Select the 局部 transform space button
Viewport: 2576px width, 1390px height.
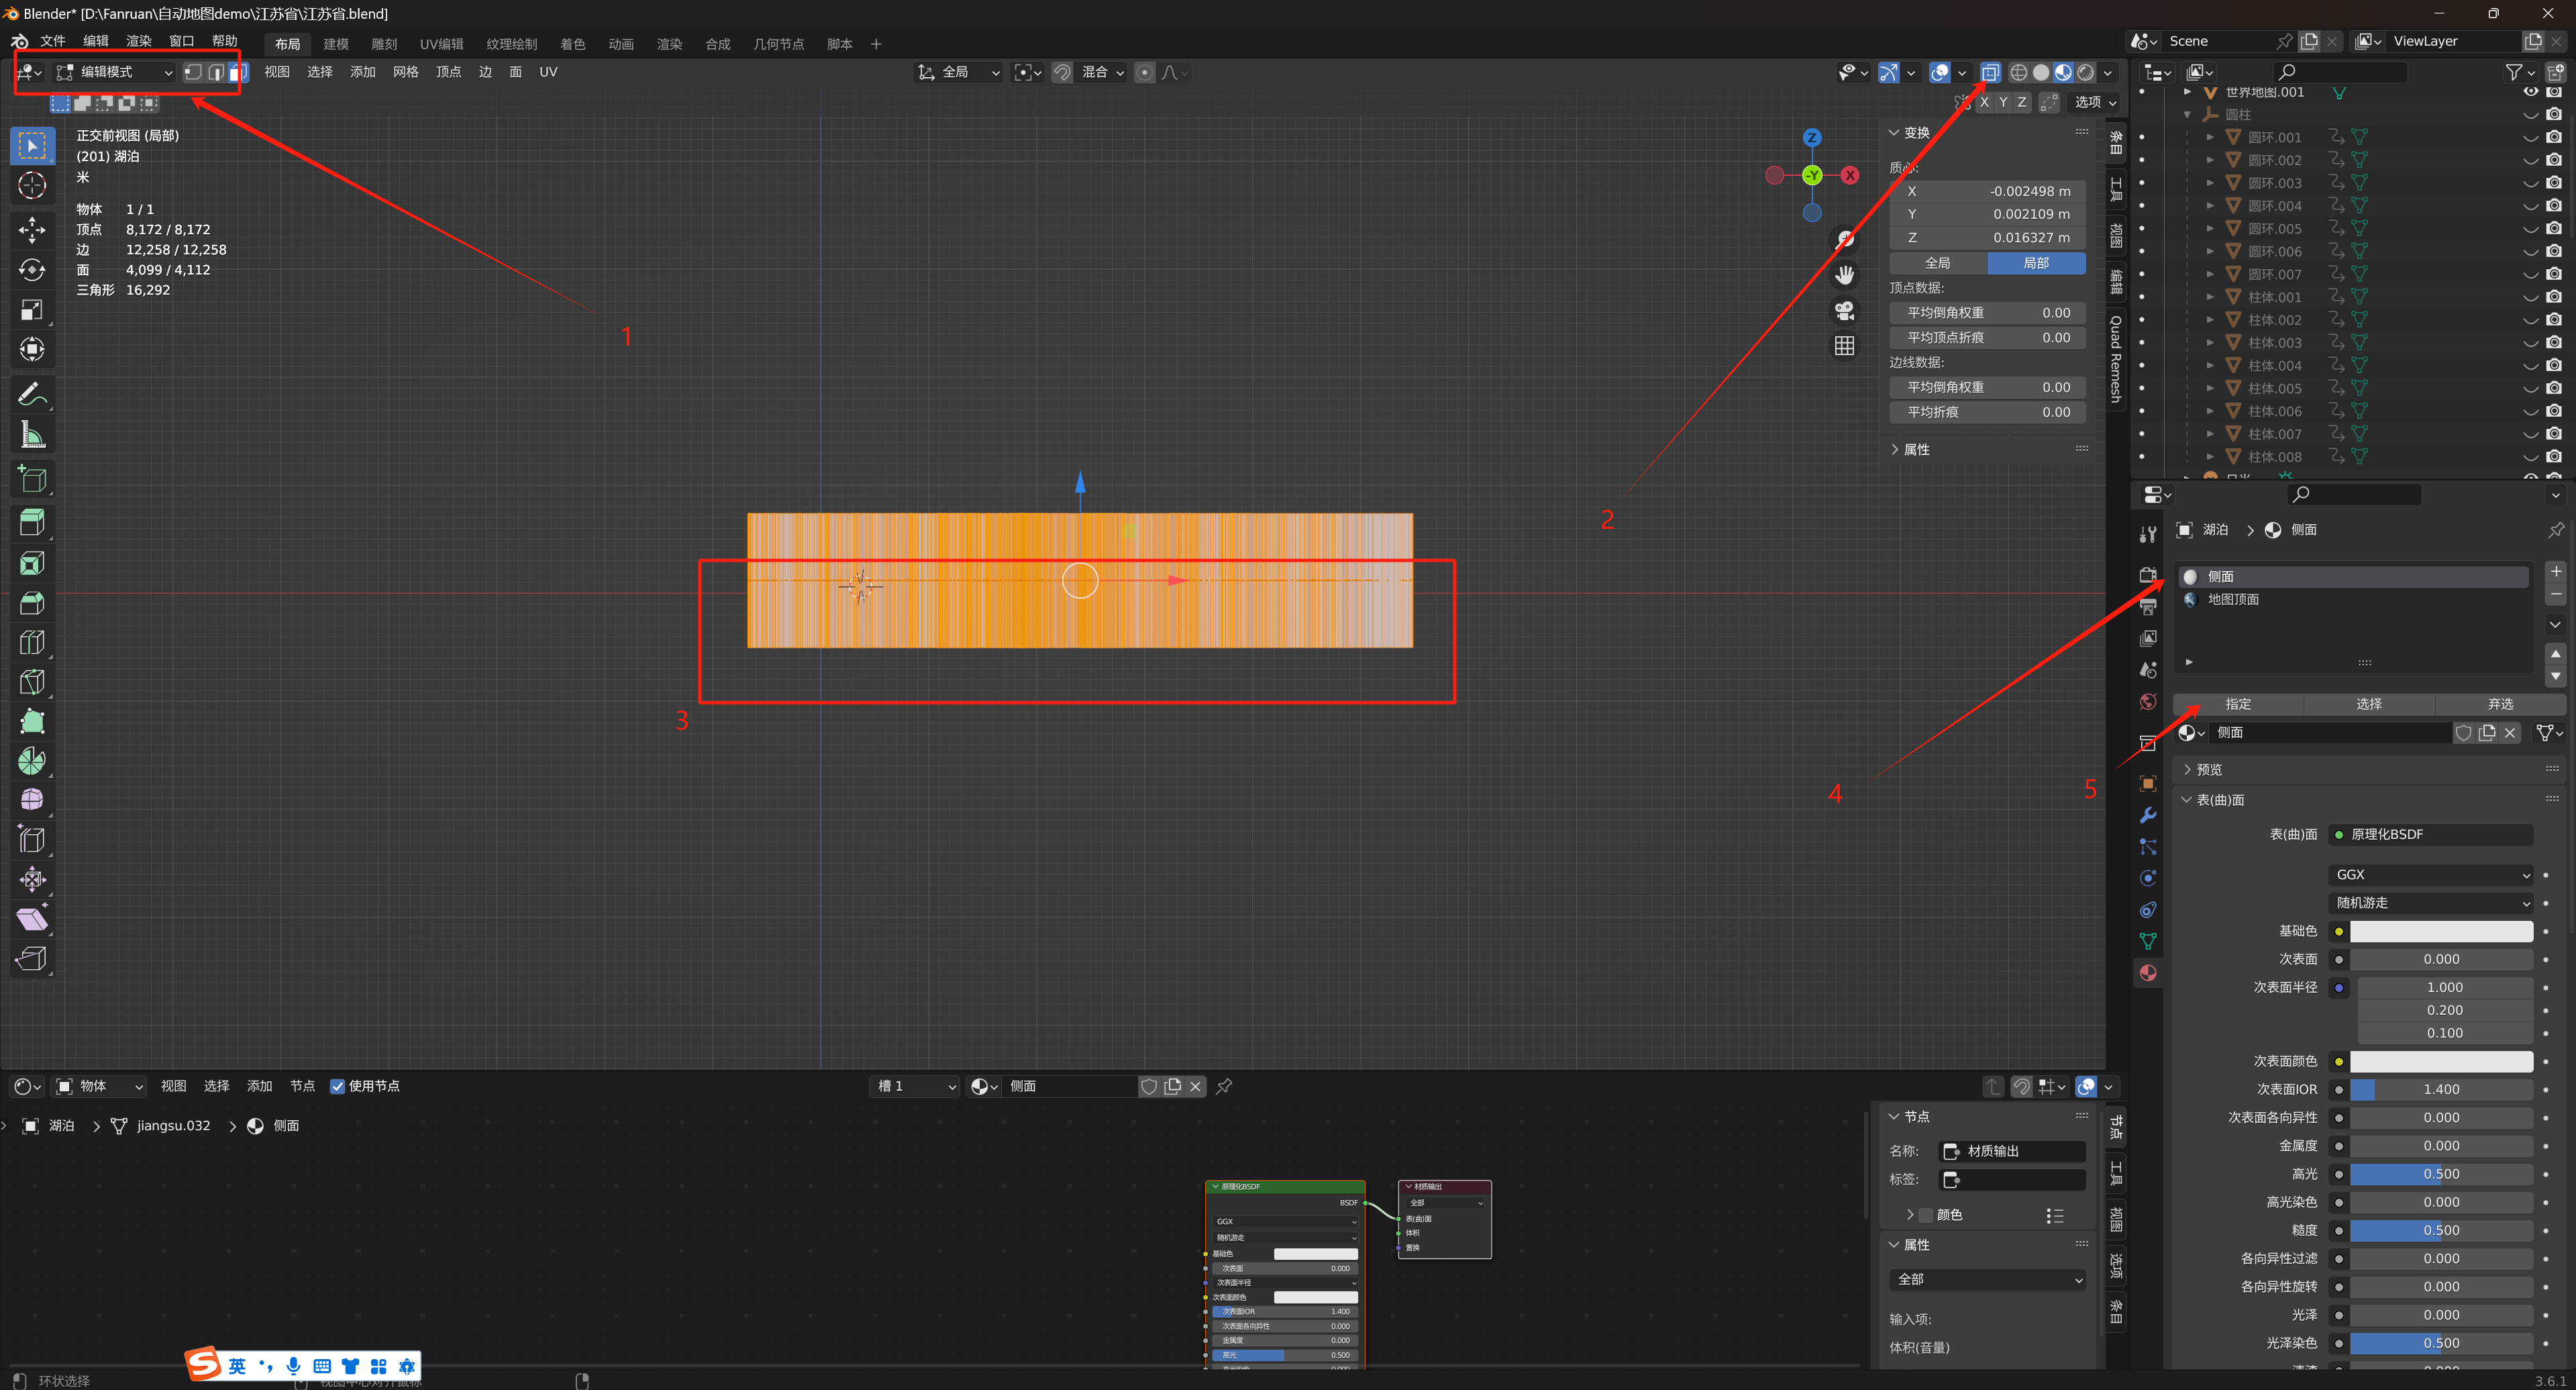pos(2036,263)
